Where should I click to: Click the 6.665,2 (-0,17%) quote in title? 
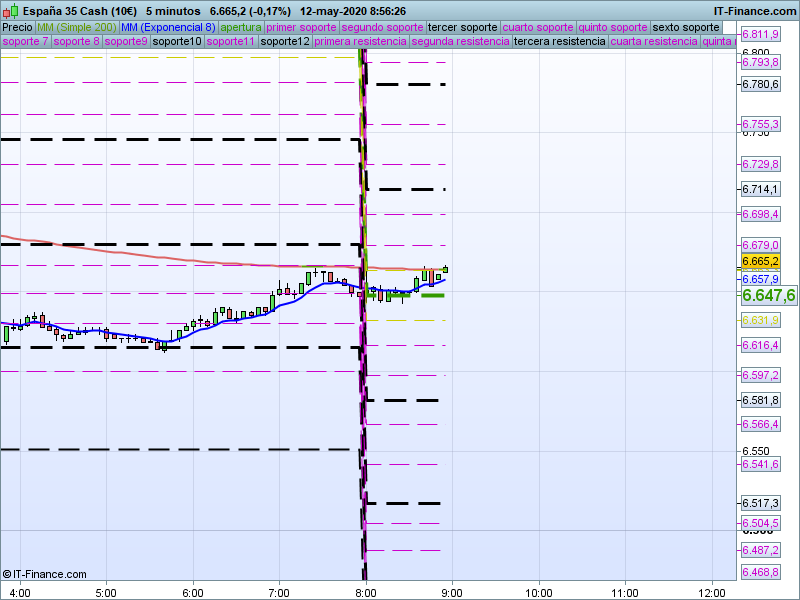pyautogui.click(x=251, y=11)
